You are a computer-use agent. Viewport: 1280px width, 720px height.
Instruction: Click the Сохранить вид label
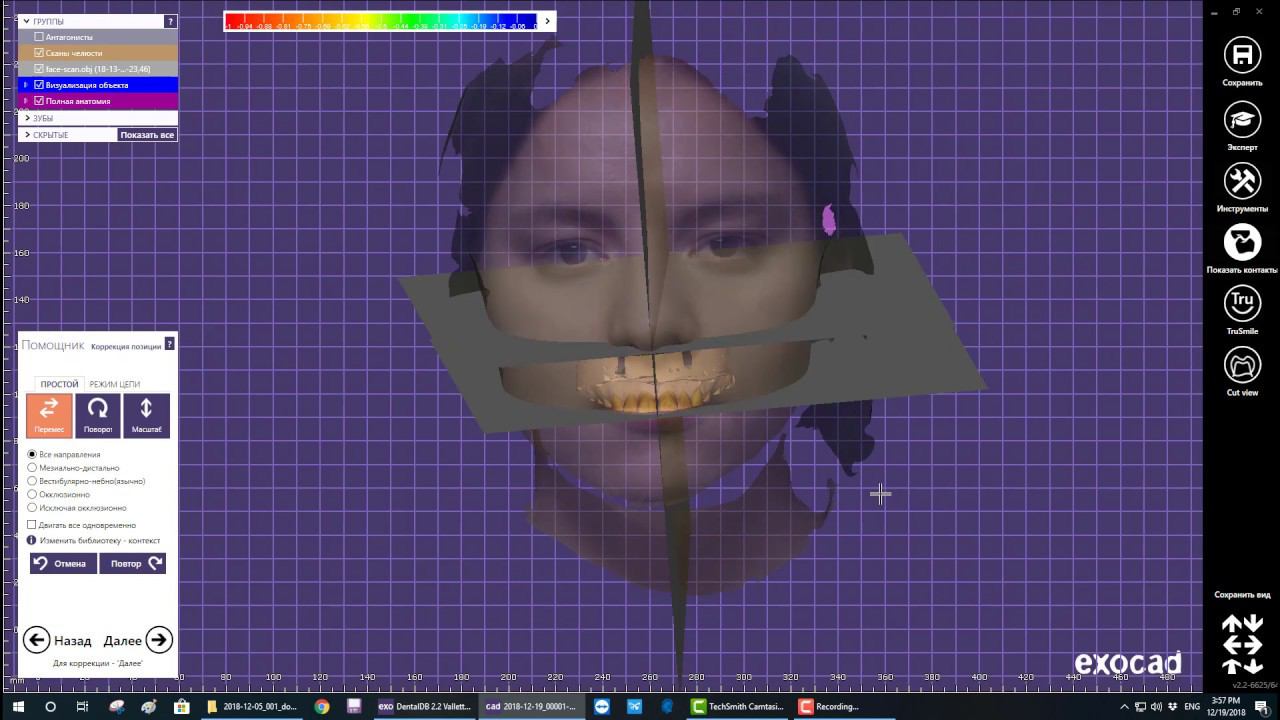click(x=1242, y=595)
